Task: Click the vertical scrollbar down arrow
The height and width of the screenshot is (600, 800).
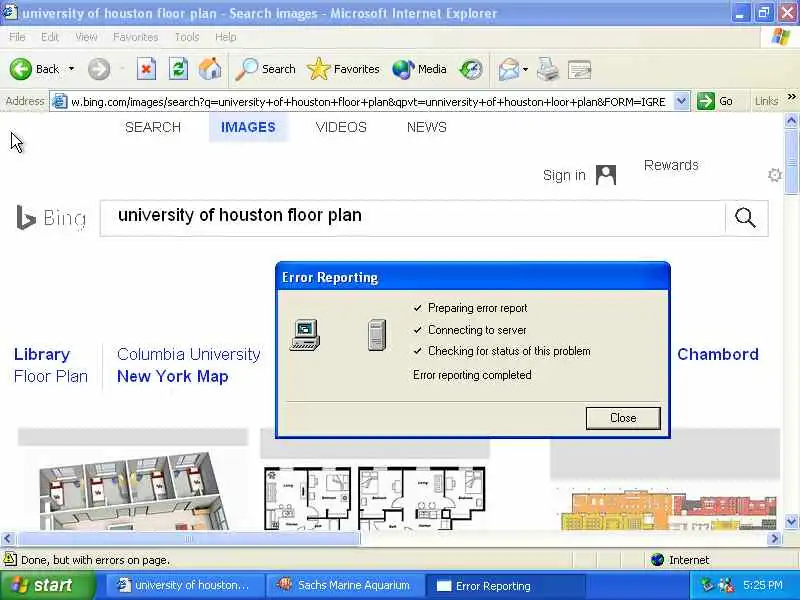Action: [791, 522]
